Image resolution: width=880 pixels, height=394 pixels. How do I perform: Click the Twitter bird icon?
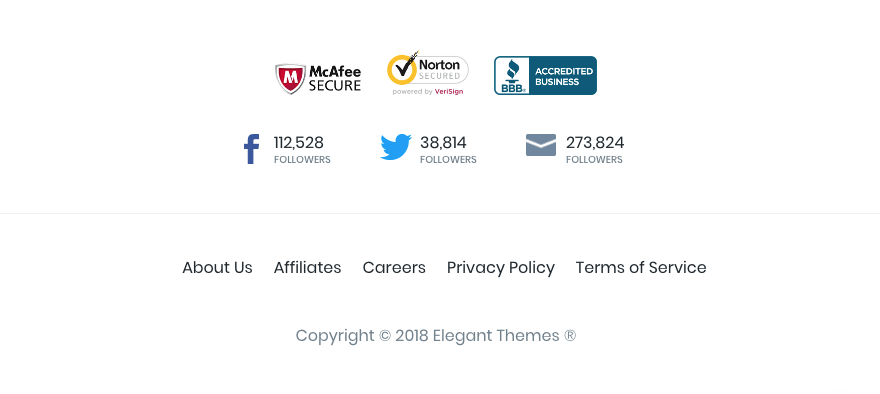[x=396, y=147]
